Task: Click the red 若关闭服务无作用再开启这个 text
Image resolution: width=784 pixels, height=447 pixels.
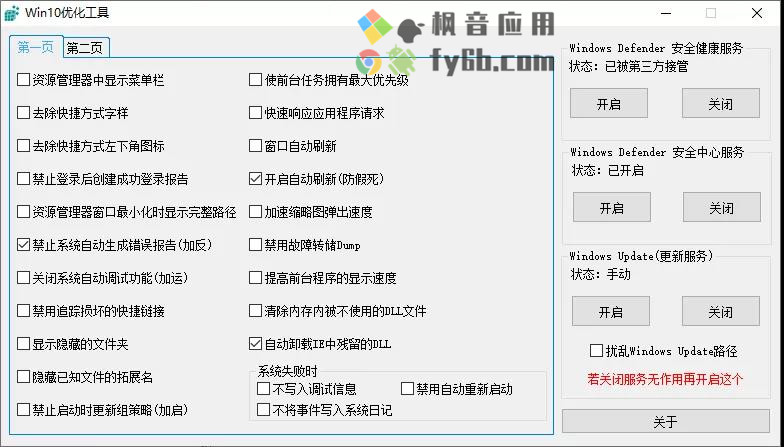Action: pos(666,379)
